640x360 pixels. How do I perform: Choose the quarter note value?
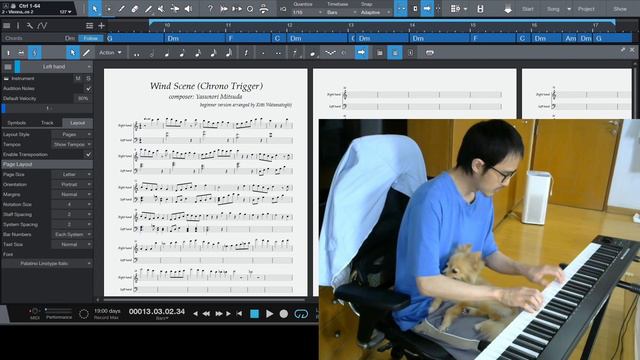tap(167, 53)
